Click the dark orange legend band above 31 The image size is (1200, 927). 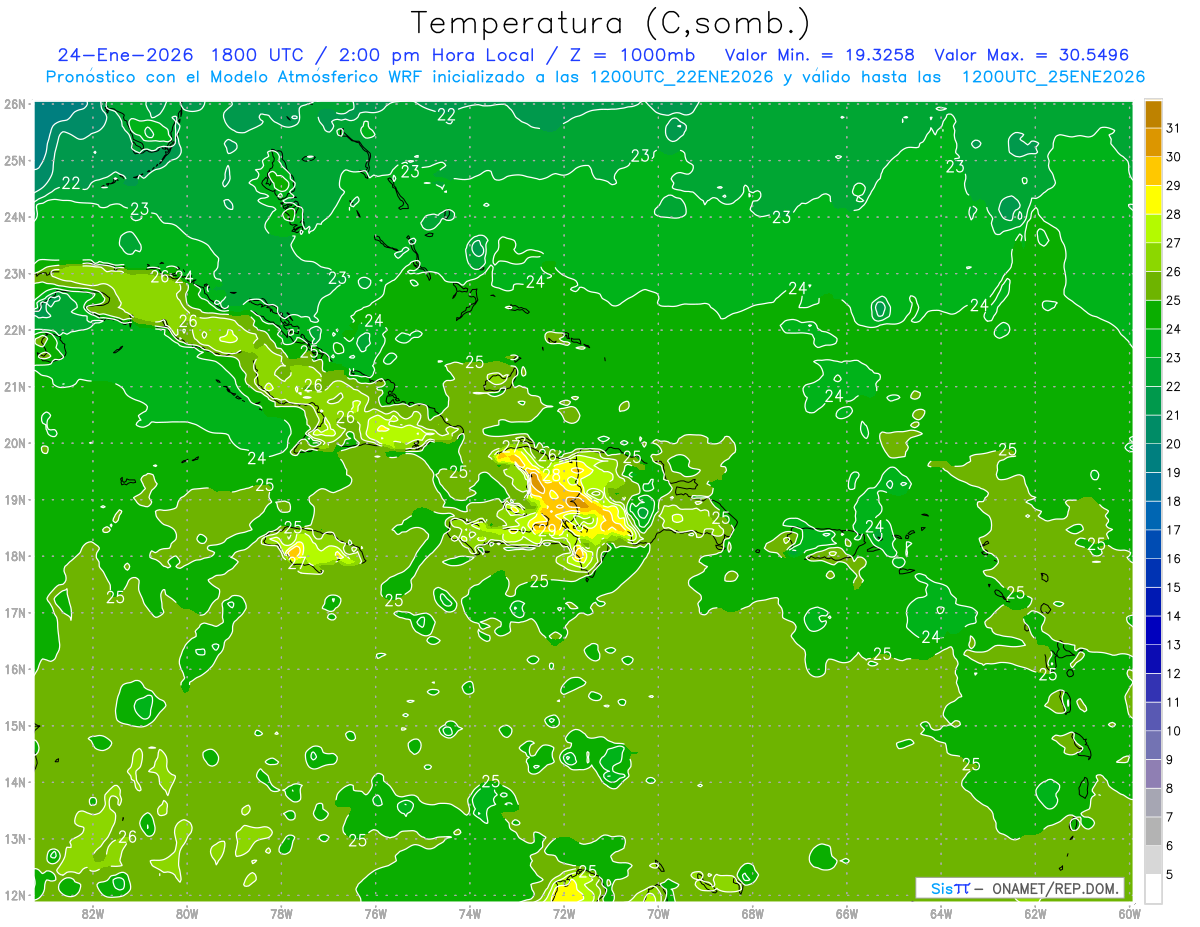(x=1153, y=113)
